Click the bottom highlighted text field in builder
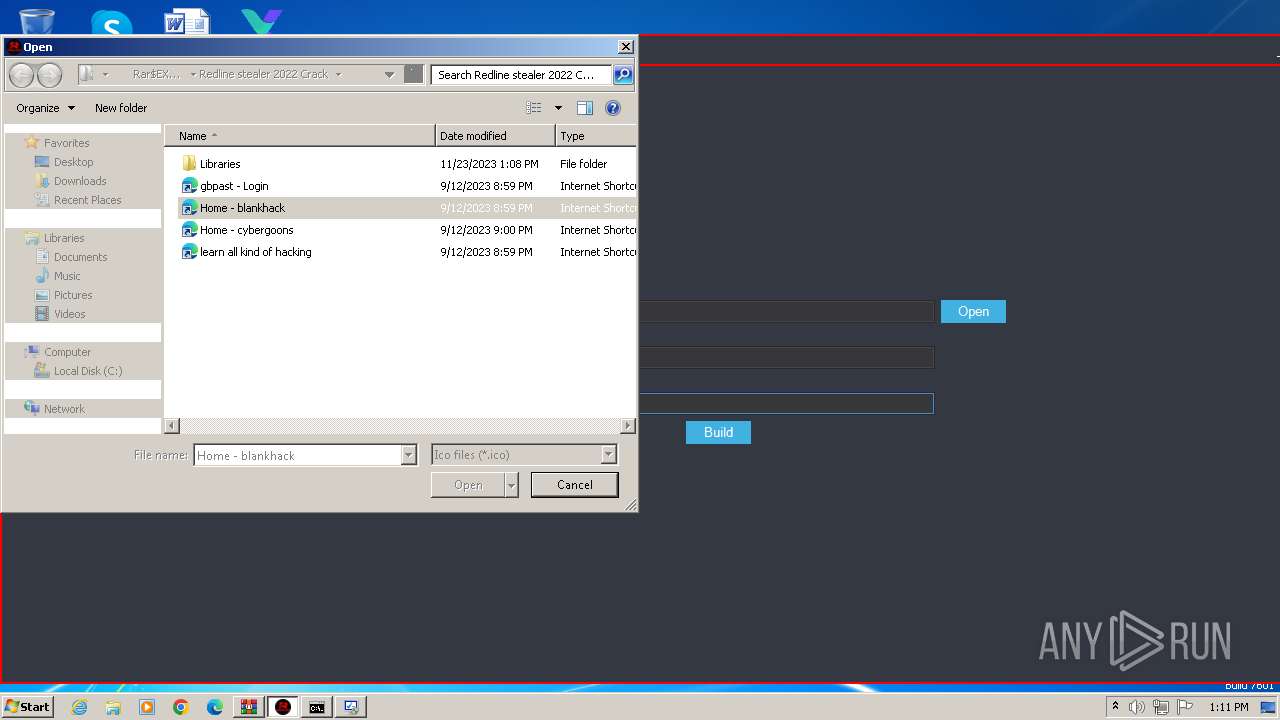The image size is (1280, 720). pyautogui.click(x=786, y=403)
